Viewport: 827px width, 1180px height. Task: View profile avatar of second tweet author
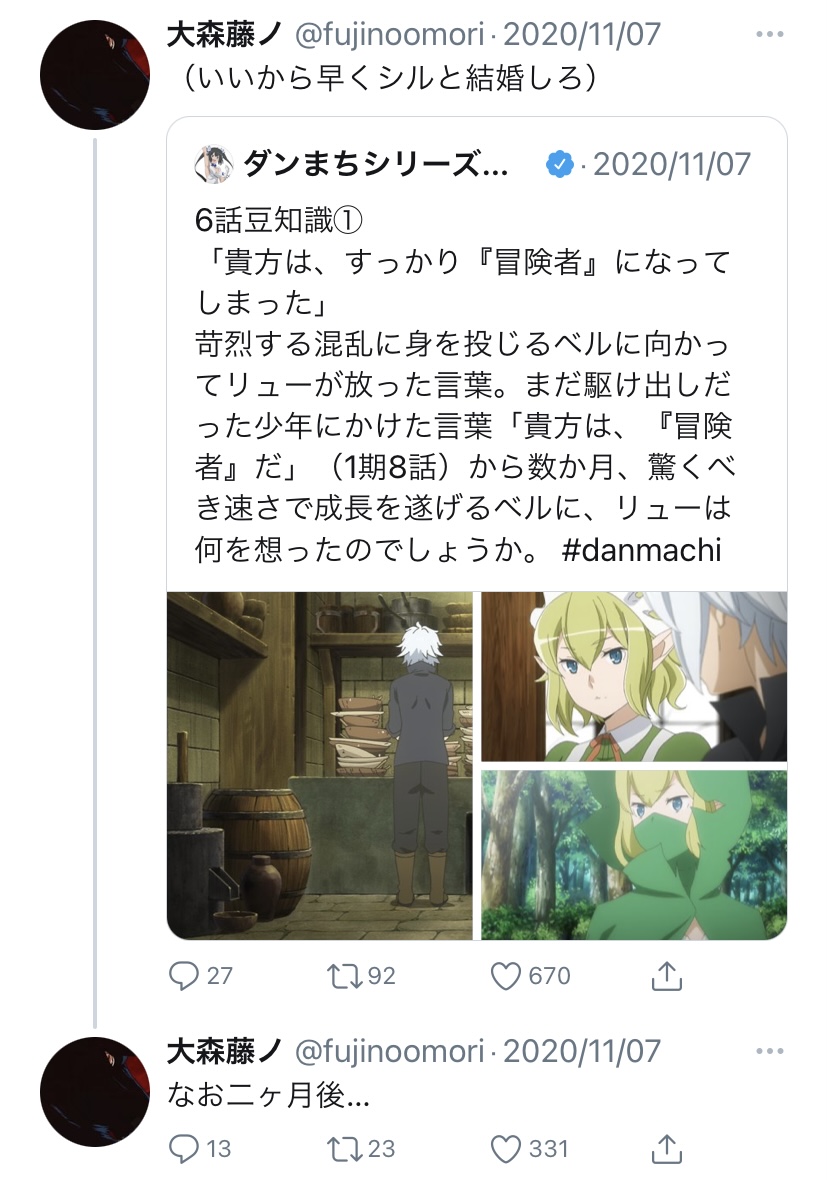(95, 1092)
